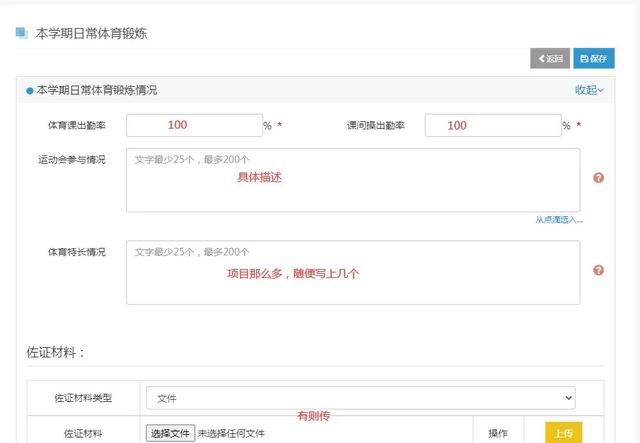The image size is (640, 443).
Task: Click the help icon beside 运动会参与情况
Action: click(x=598, y=178)
